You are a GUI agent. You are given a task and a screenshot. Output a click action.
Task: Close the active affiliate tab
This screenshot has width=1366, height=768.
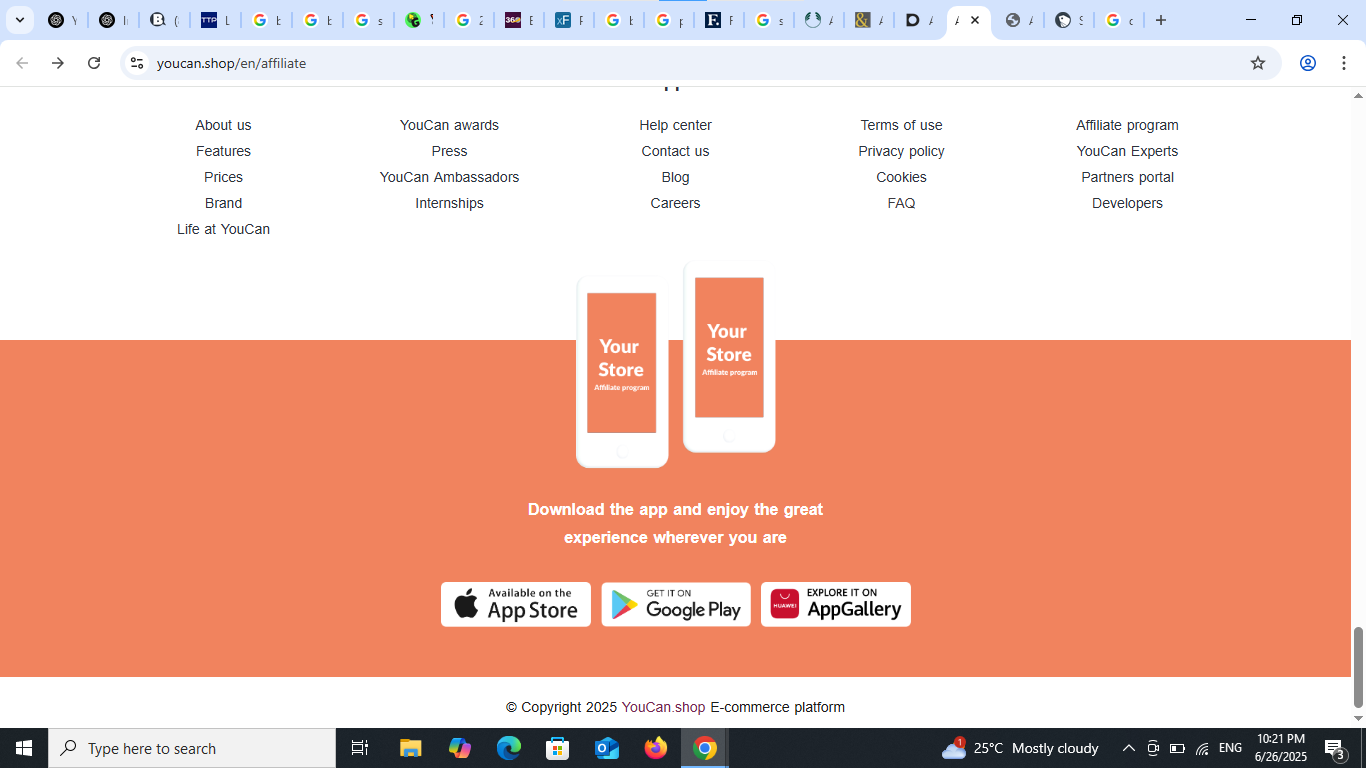click(975, 20)
